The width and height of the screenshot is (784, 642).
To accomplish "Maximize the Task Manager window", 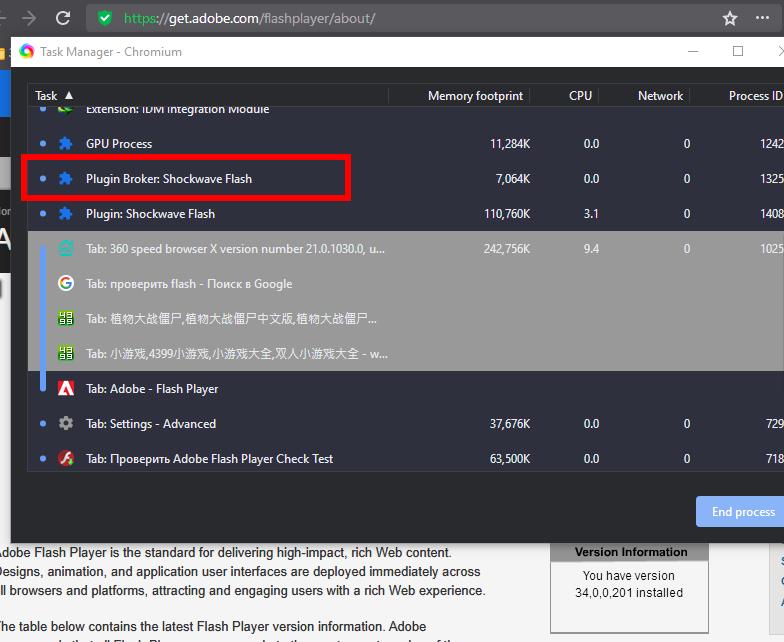I will (738, 52).
